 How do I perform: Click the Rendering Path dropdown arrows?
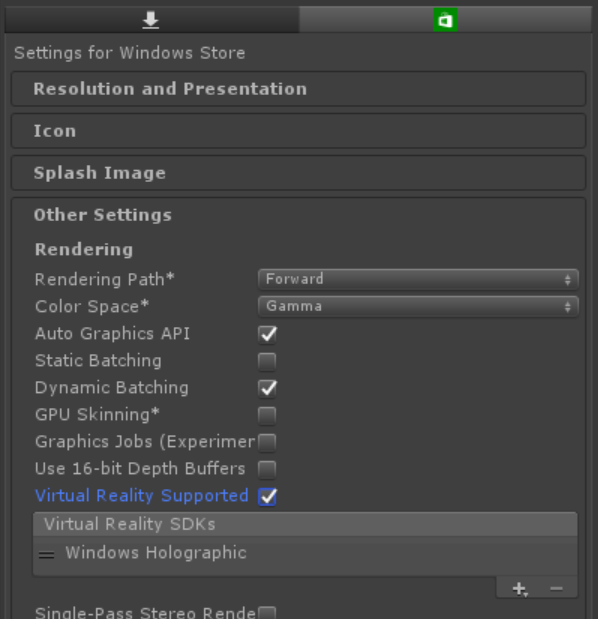(x=568, y=280)
